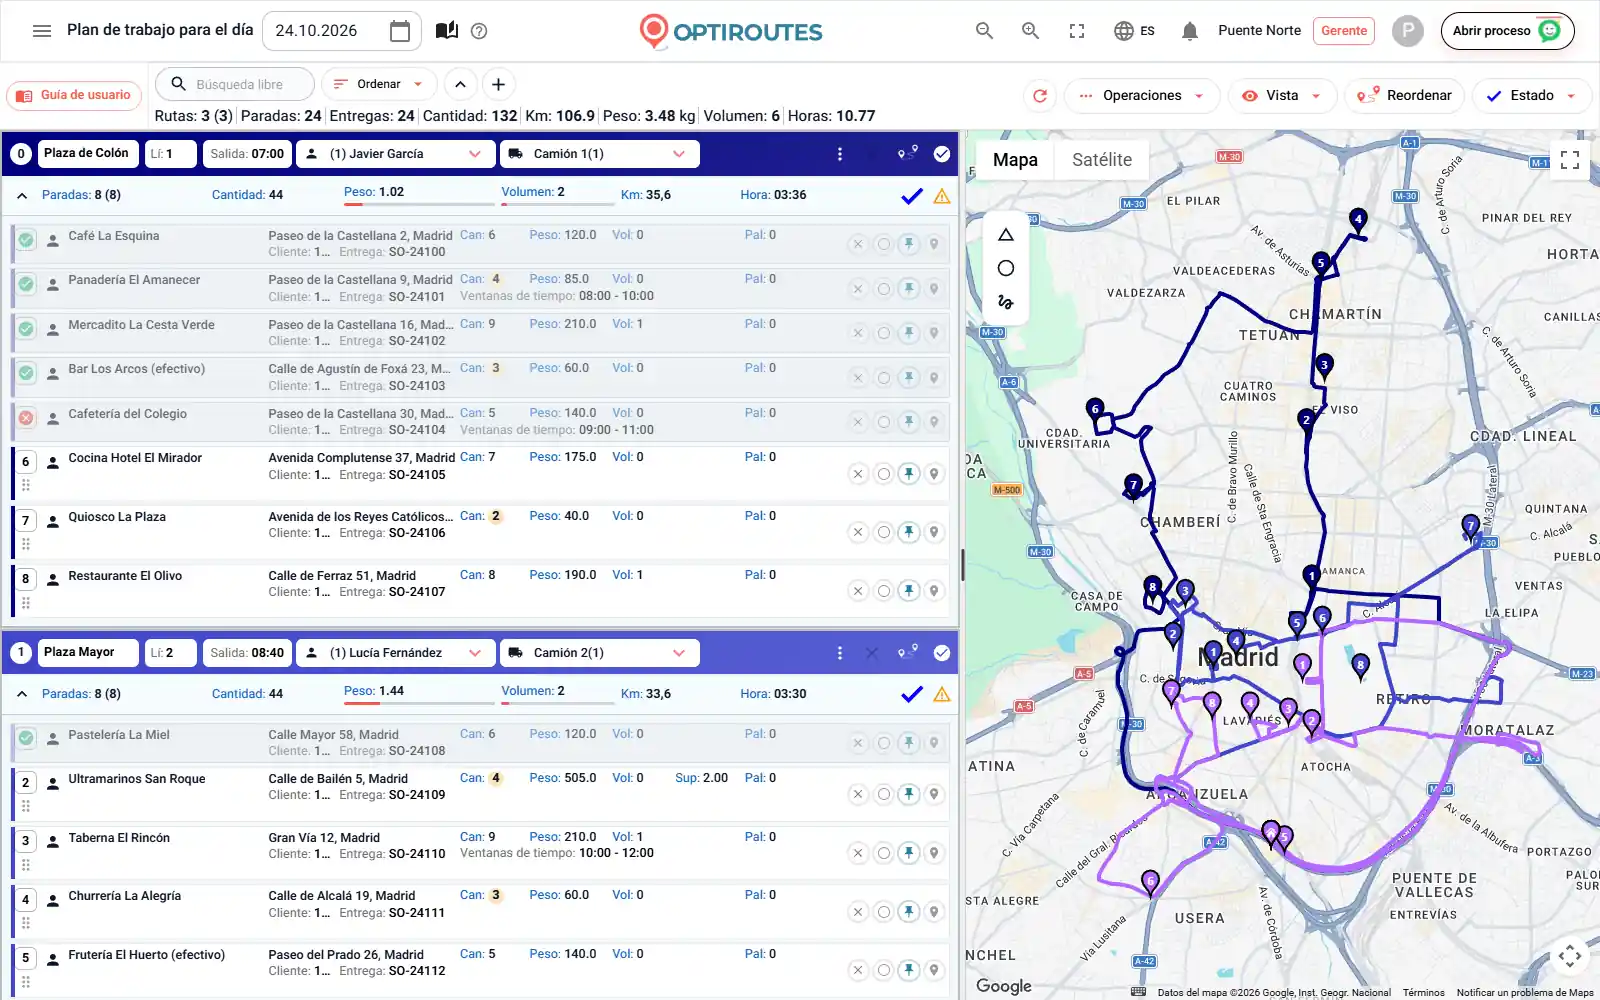Locate Quiosco La Plaza on map
The height and width of the screenshot is (1000, 1600).
coord(934,532)
